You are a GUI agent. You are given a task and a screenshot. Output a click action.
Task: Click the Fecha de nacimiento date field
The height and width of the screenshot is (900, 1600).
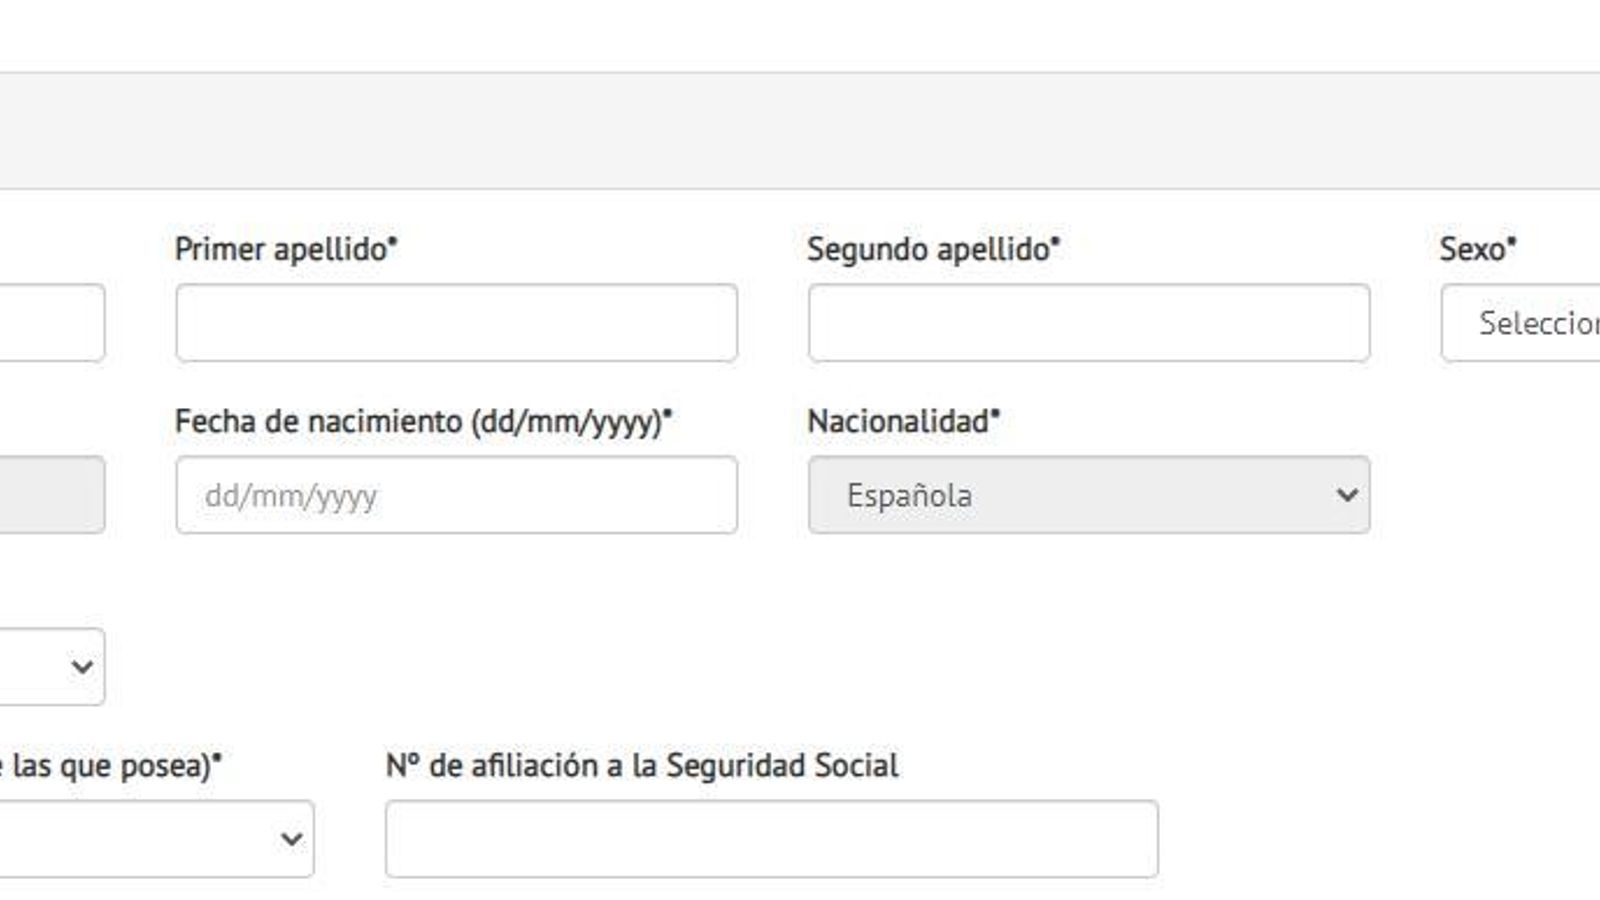[456, 494]
